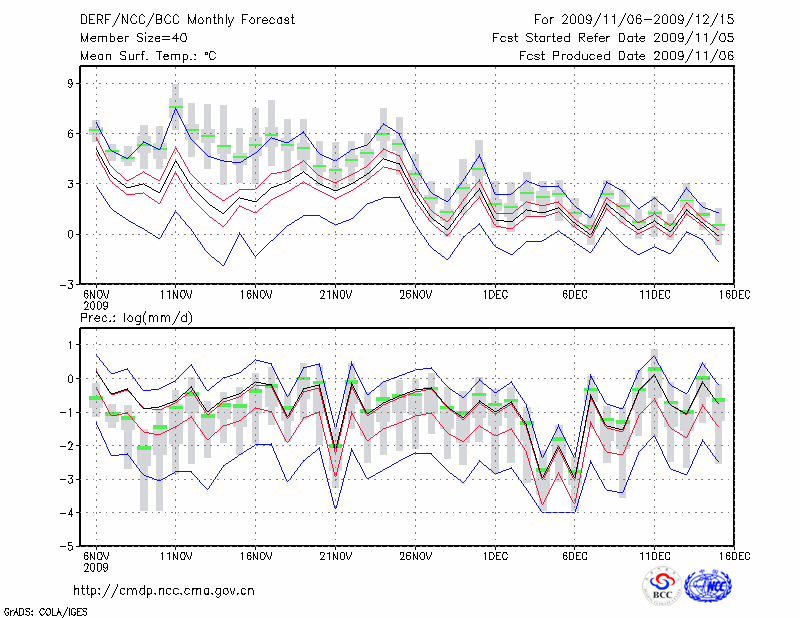Click the Fcst Started Refer Date line
This screenshot has width=800, height=618.
614,38
